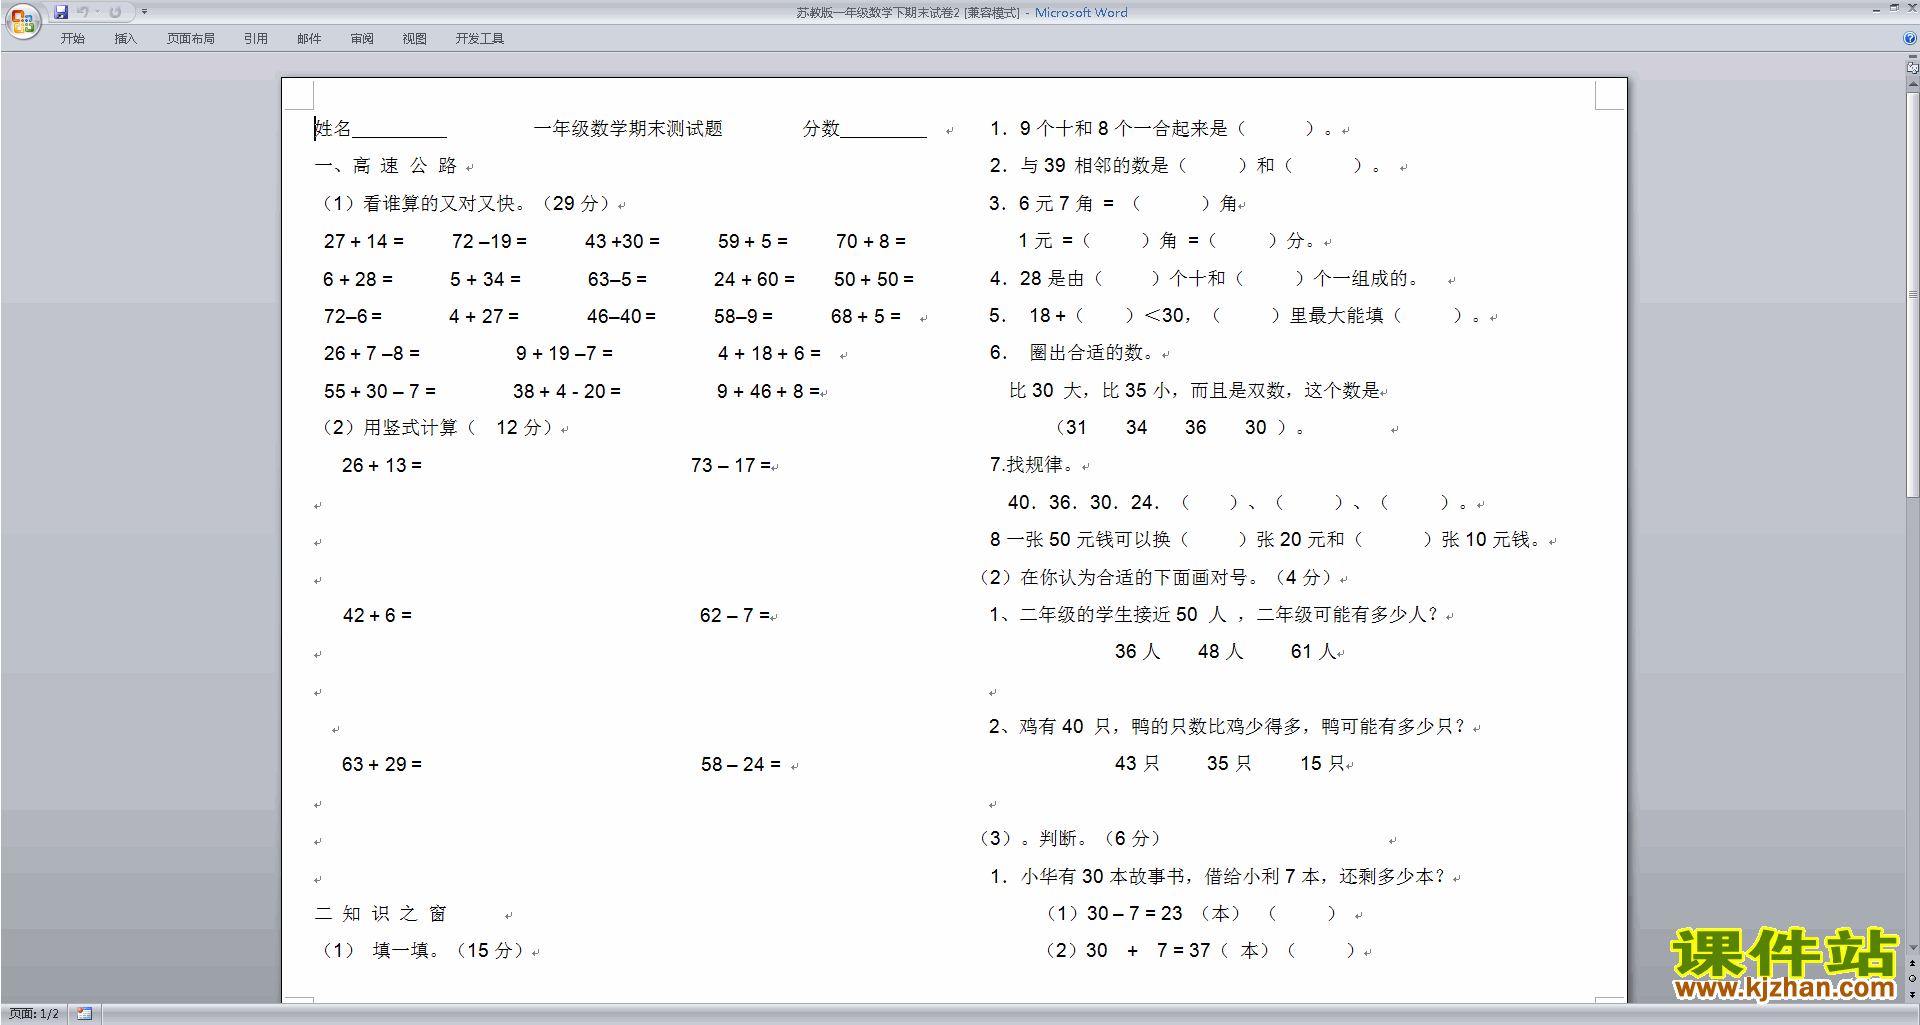Click the question 与 39 相邻的数是
Image resolution: width=1920 pixels, height=1025 pixels.
(x=1094, y=165)
